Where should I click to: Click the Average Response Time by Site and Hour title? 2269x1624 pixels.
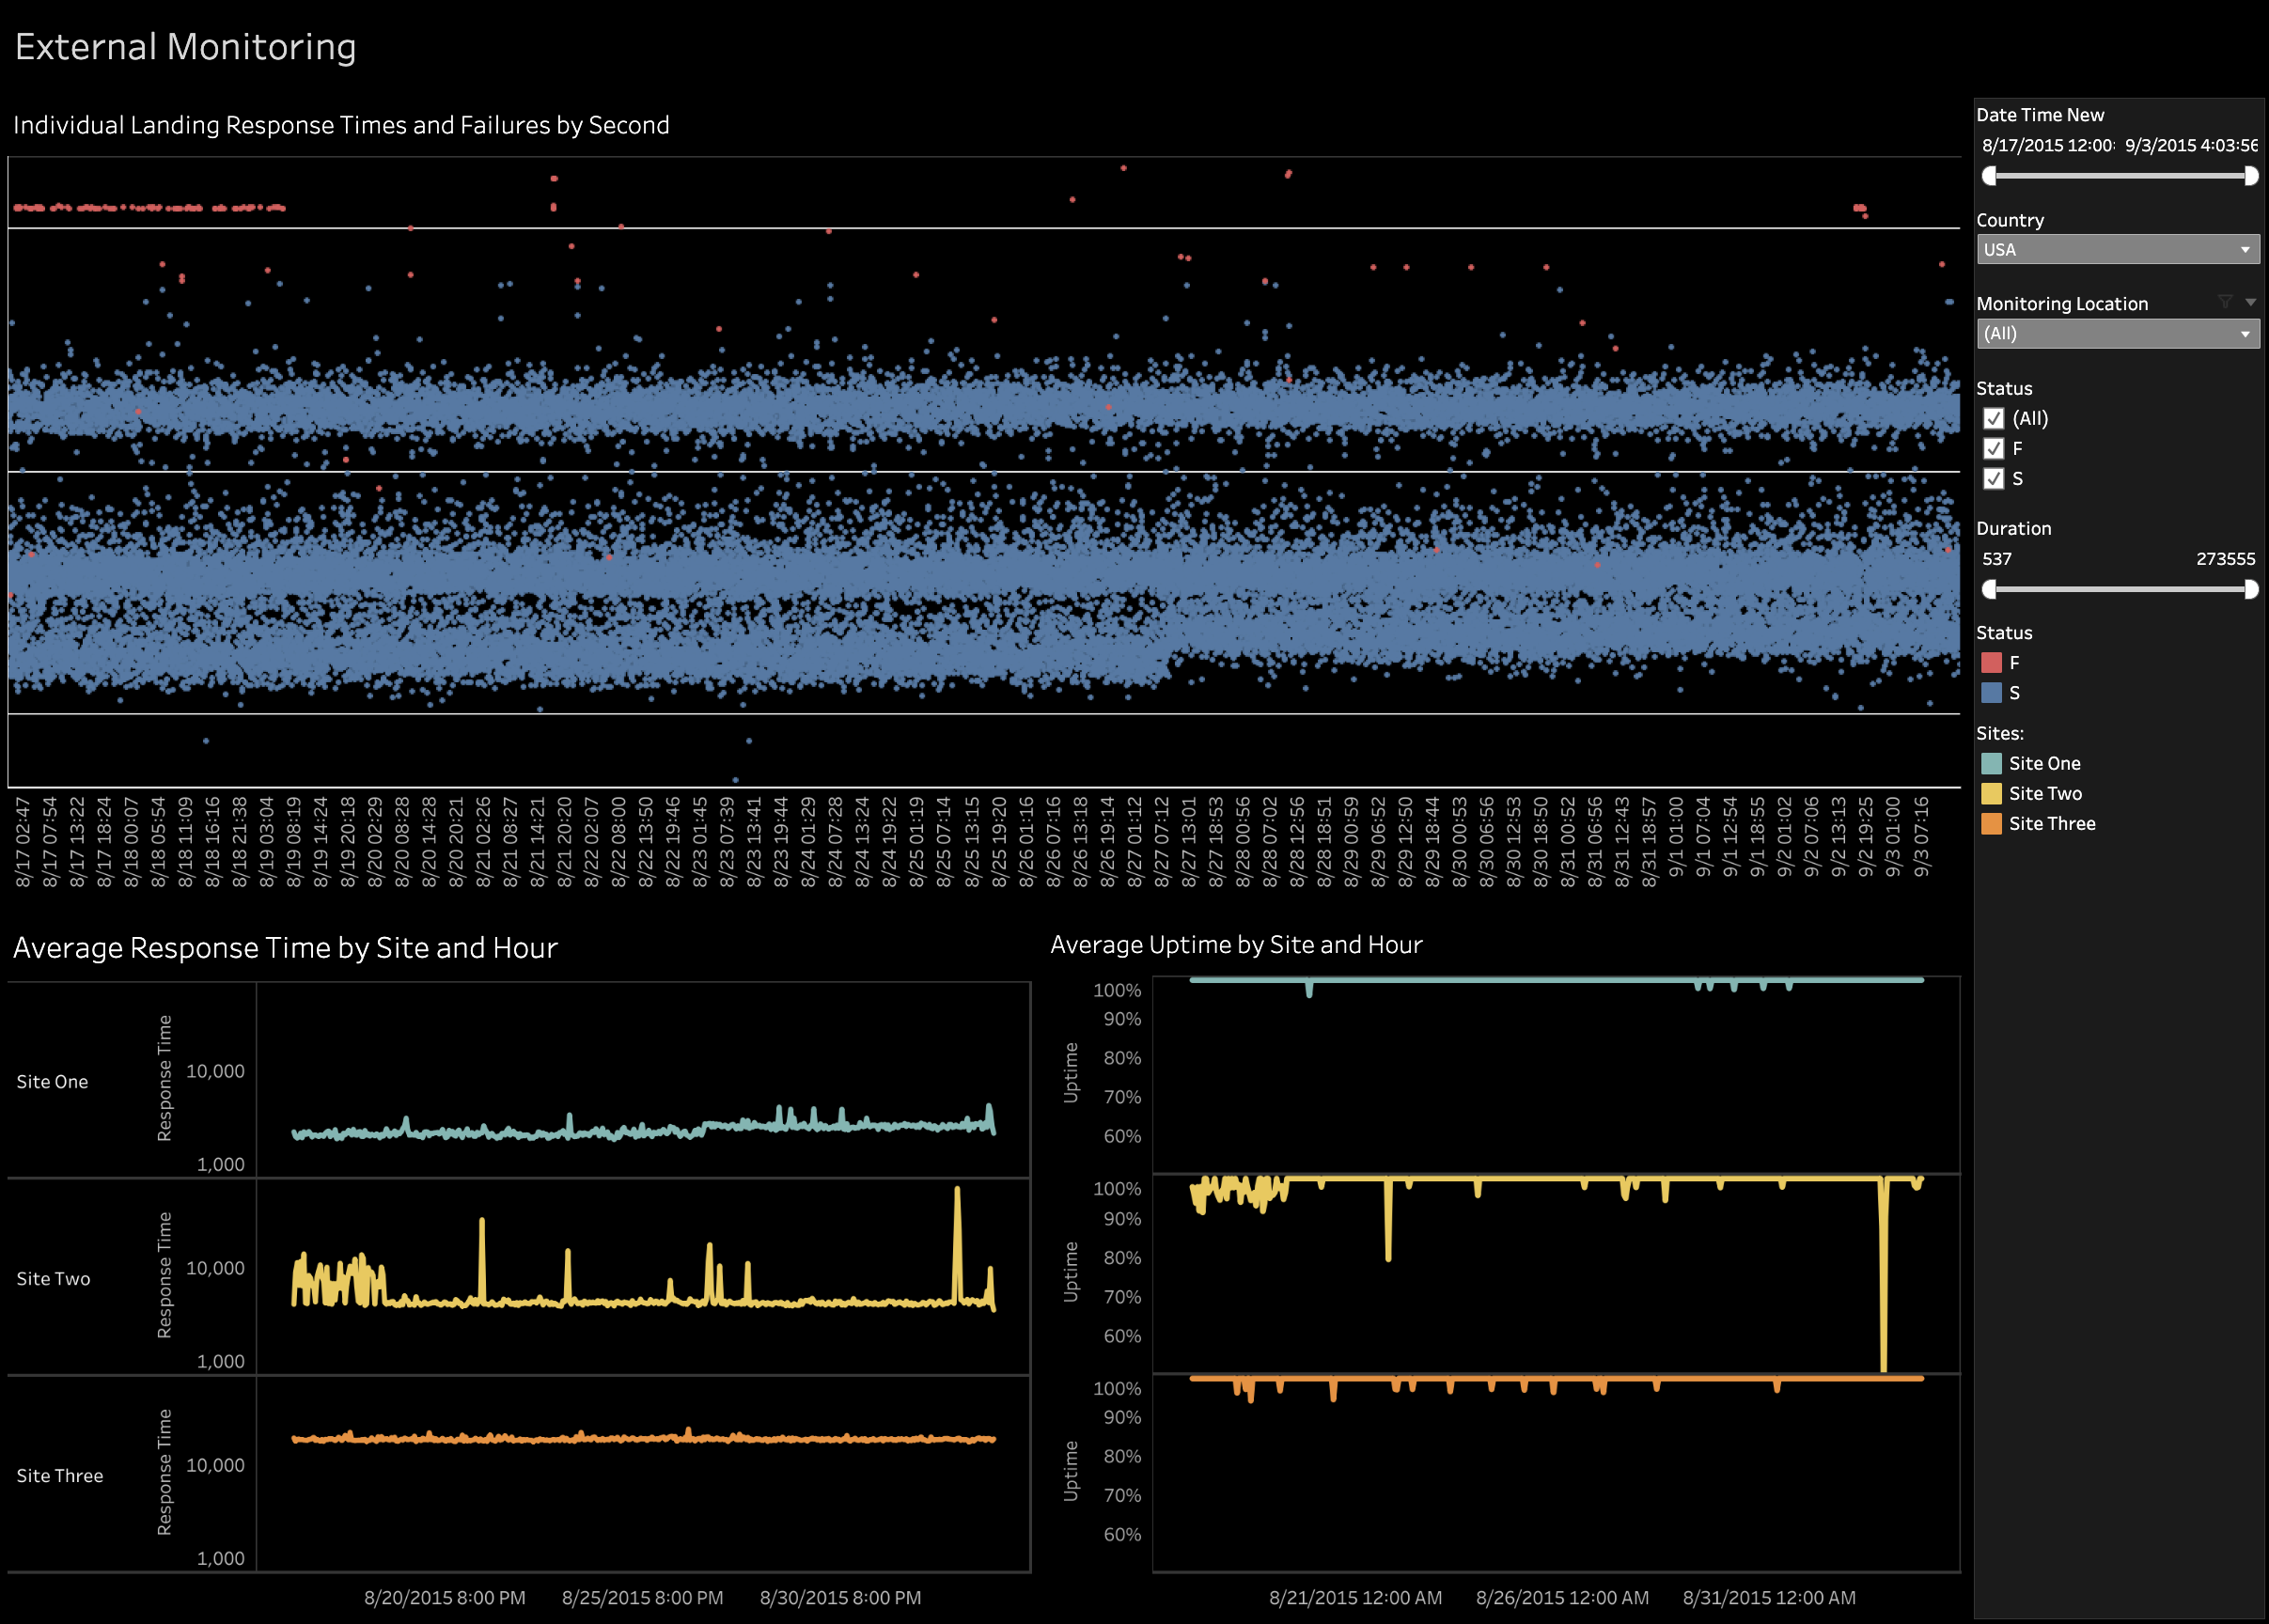285,948
